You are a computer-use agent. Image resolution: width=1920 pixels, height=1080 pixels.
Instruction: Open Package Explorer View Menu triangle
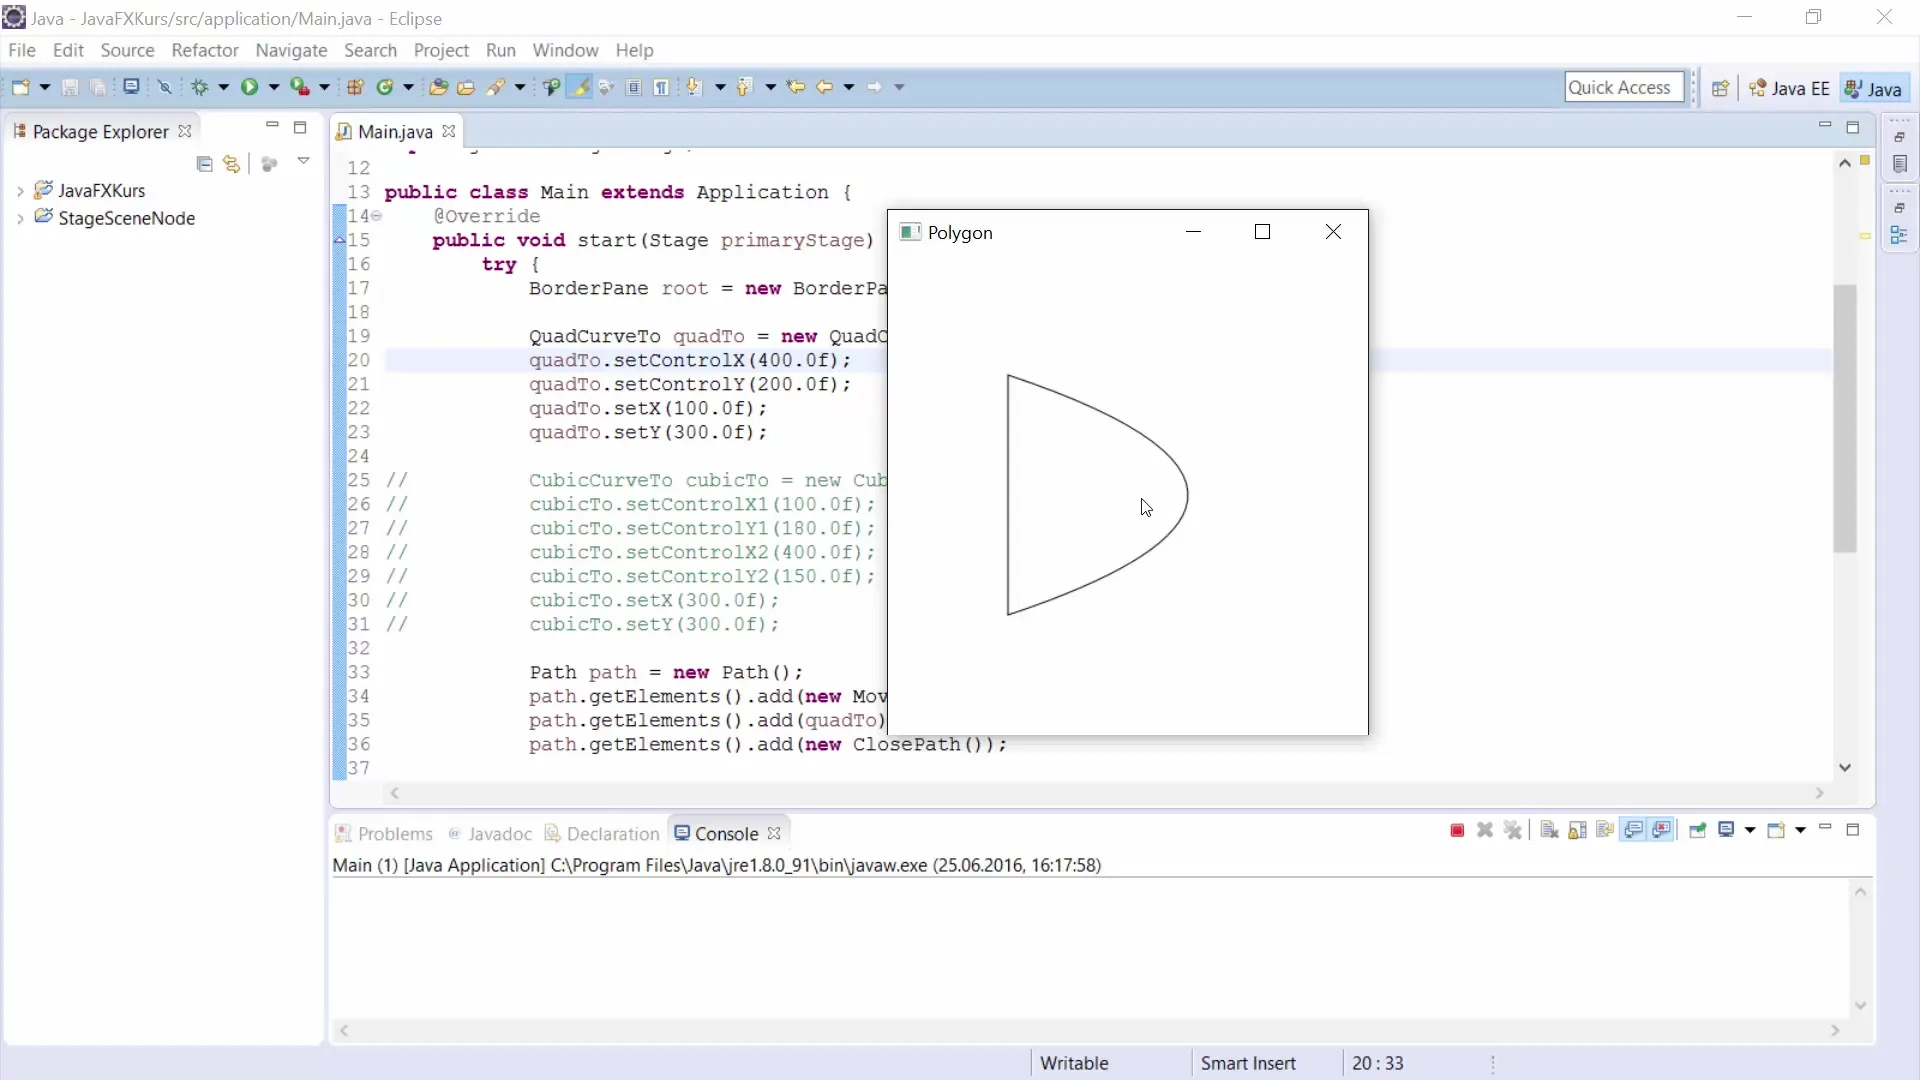pyautogui.click(x=303, y=161)
